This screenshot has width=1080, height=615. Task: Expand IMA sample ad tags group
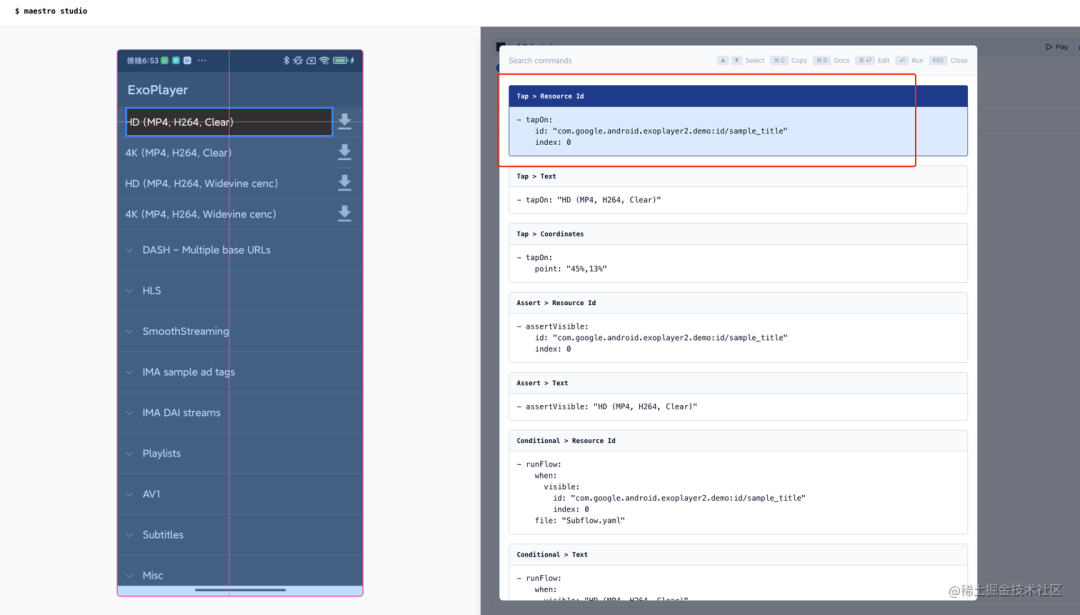tap(240, 372)
